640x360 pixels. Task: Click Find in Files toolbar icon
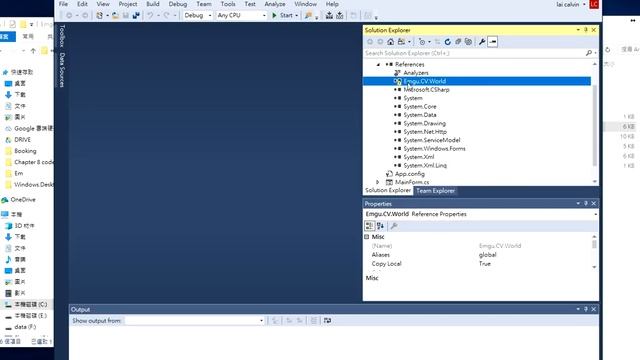click(x=308, y=16)
